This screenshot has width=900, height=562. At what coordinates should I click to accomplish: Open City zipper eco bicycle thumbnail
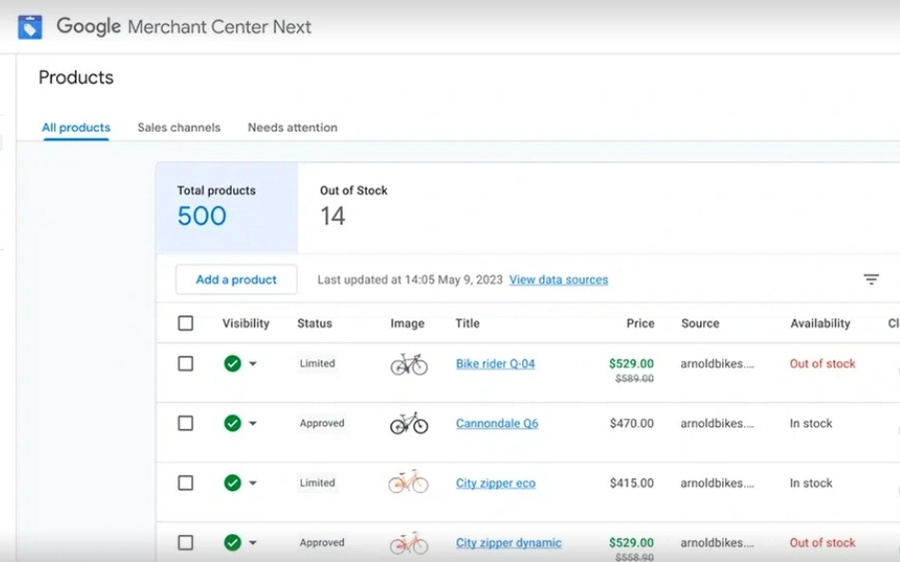pyautogui.click(x=408, y=482)
